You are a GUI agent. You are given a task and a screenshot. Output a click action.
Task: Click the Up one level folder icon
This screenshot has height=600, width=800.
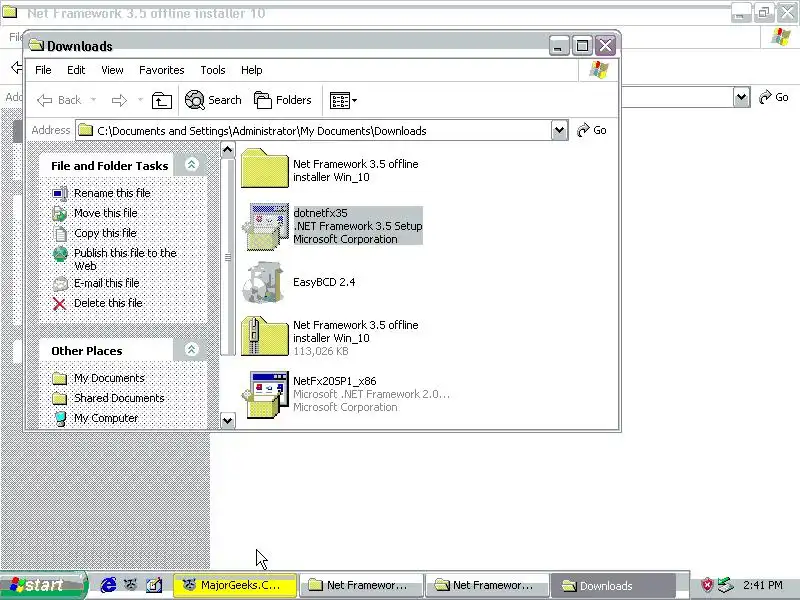tap(161, 101)
